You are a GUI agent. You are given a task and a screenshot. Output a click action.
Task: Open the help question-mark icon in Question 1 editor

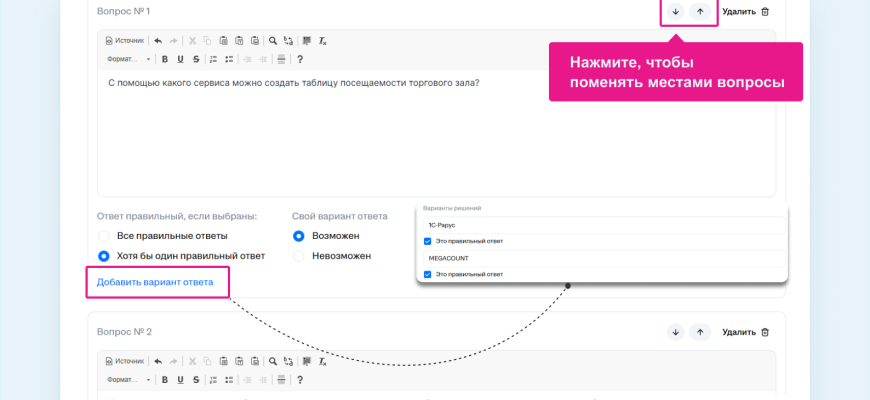tap(300, 59)
